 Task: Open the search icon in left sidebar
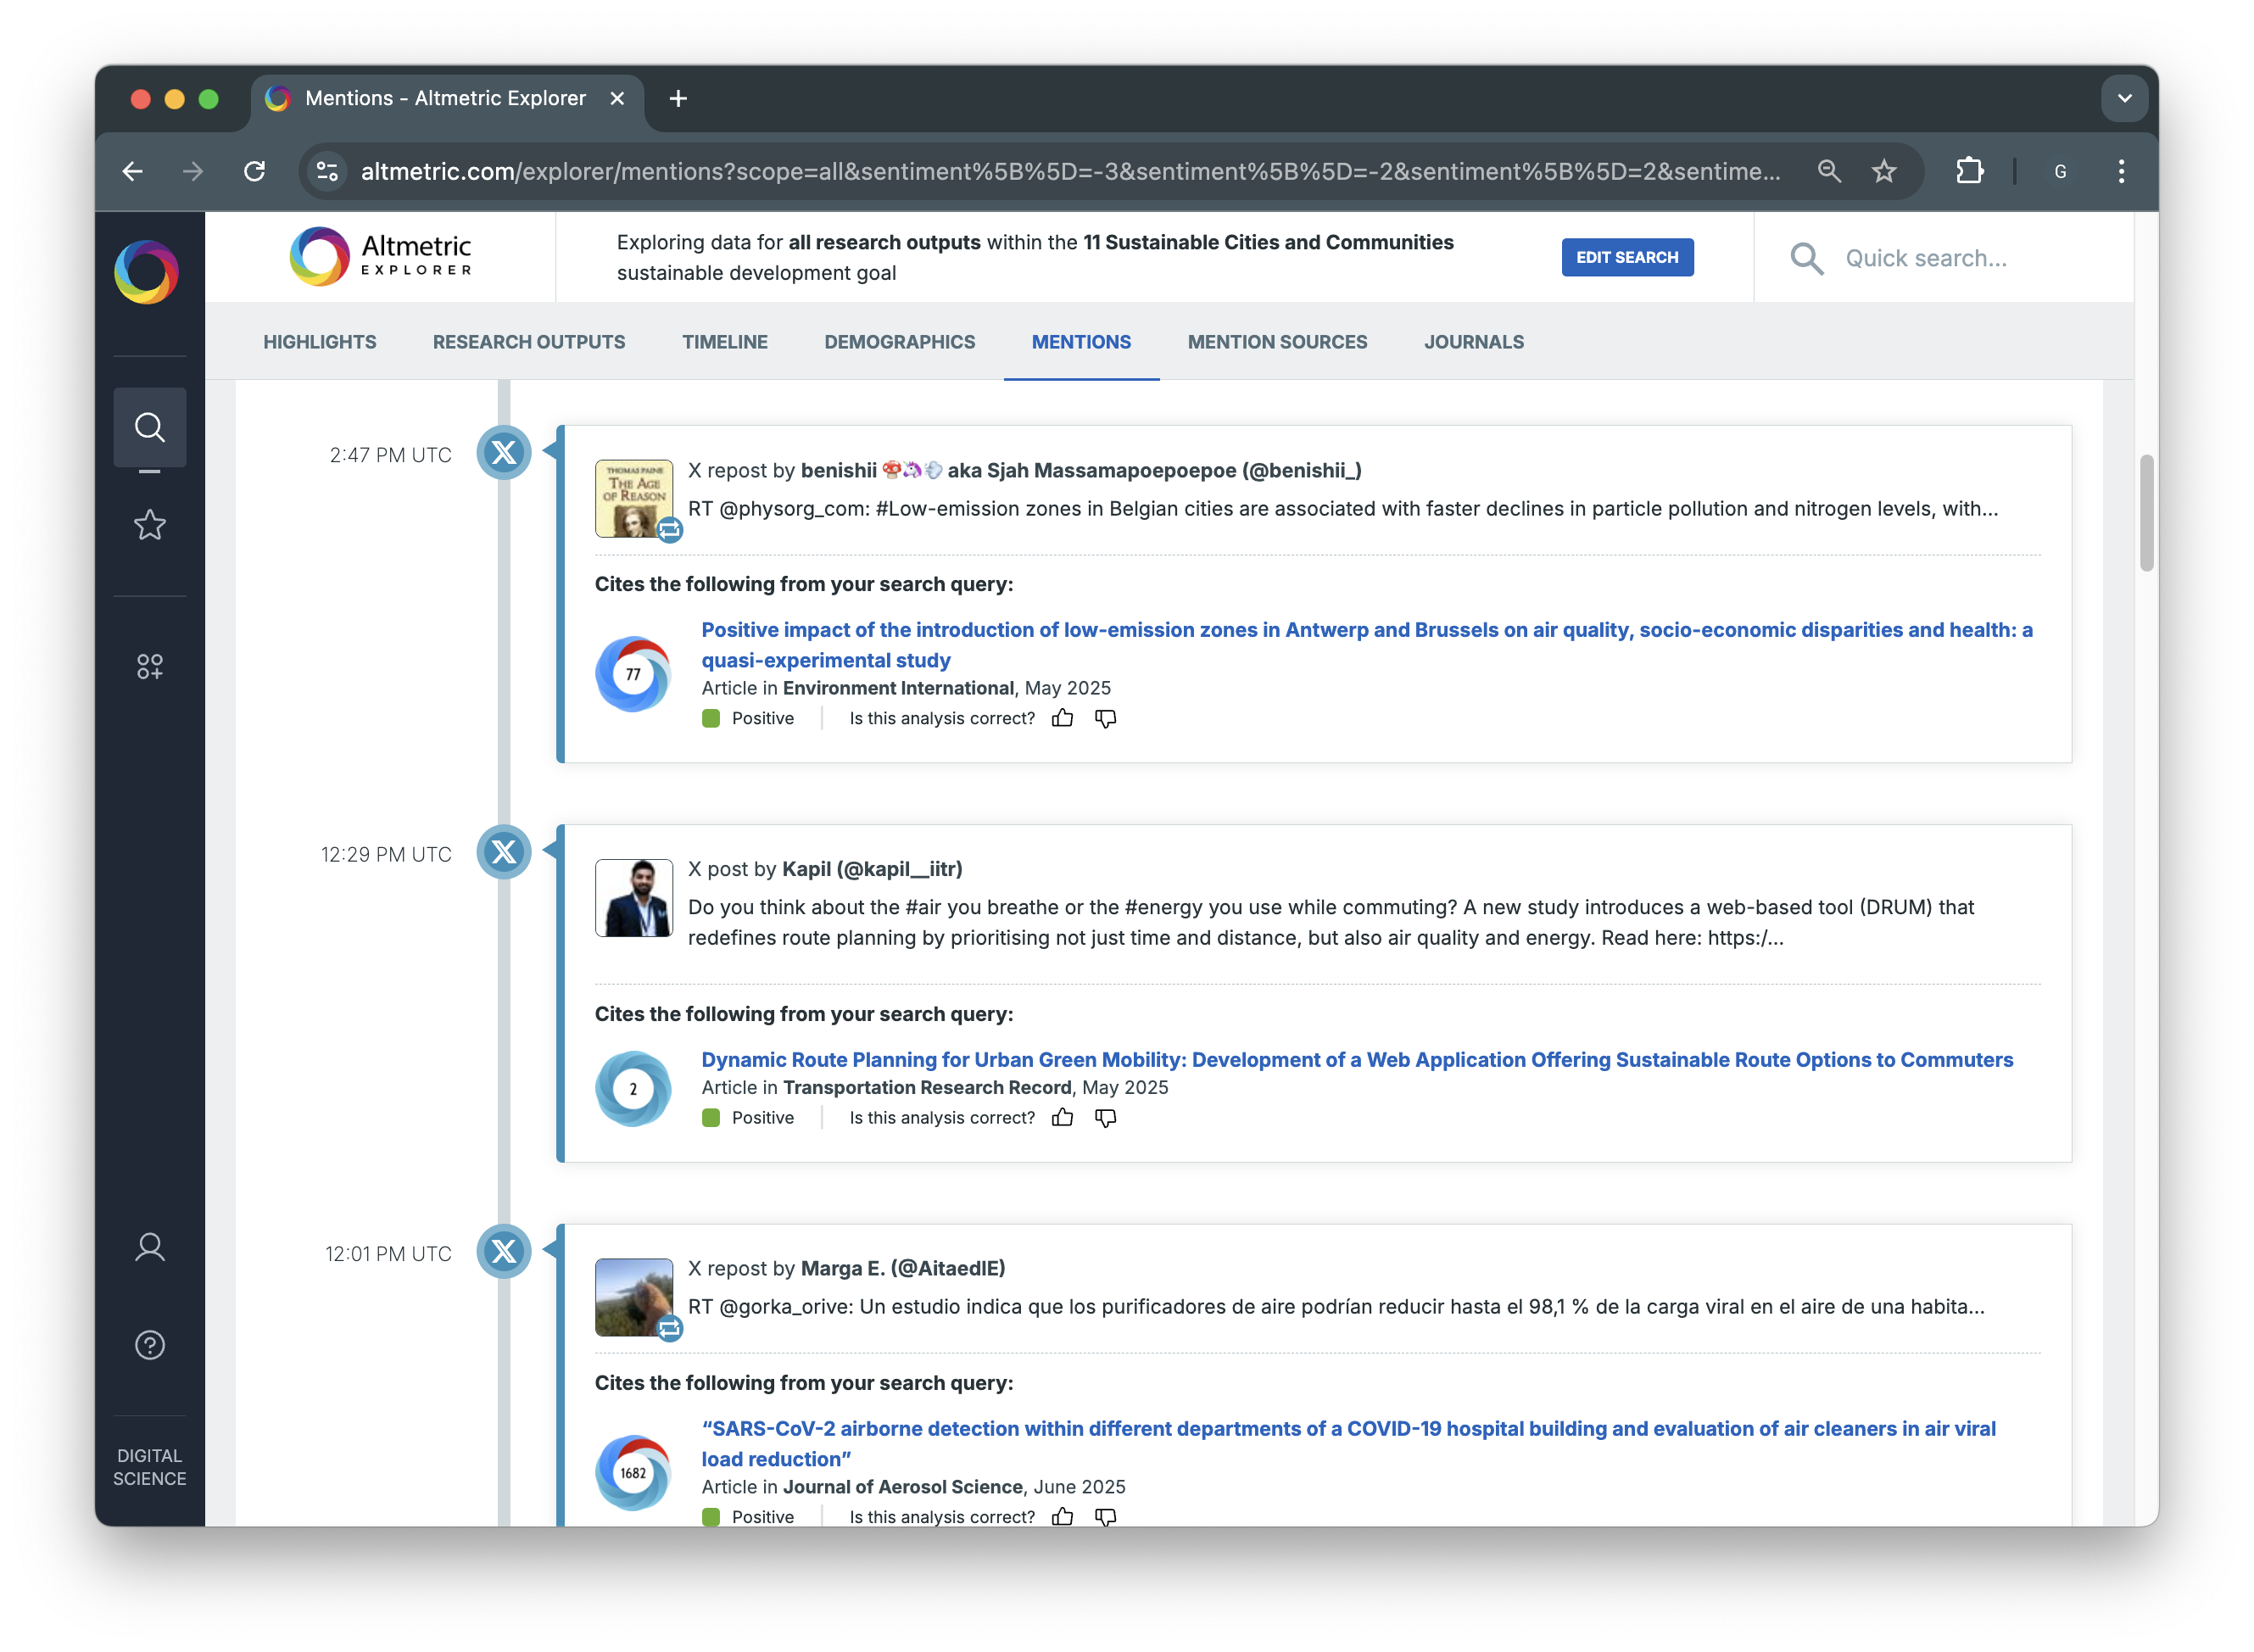[x=149, y=428]
